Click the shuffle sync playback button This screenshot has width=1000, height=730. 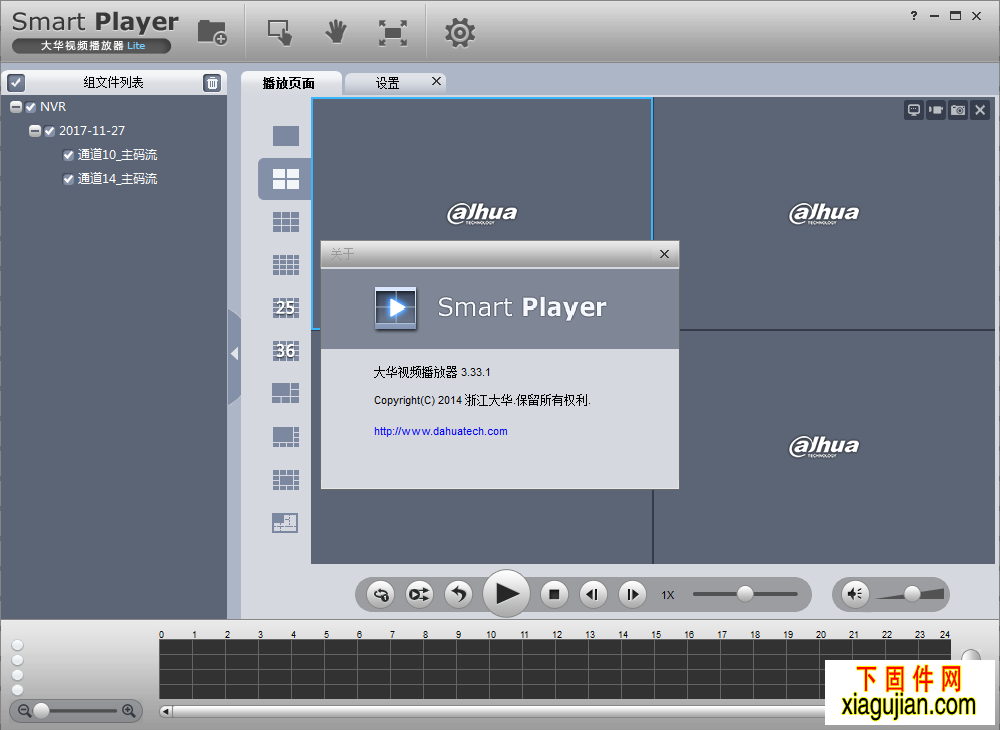420,594
